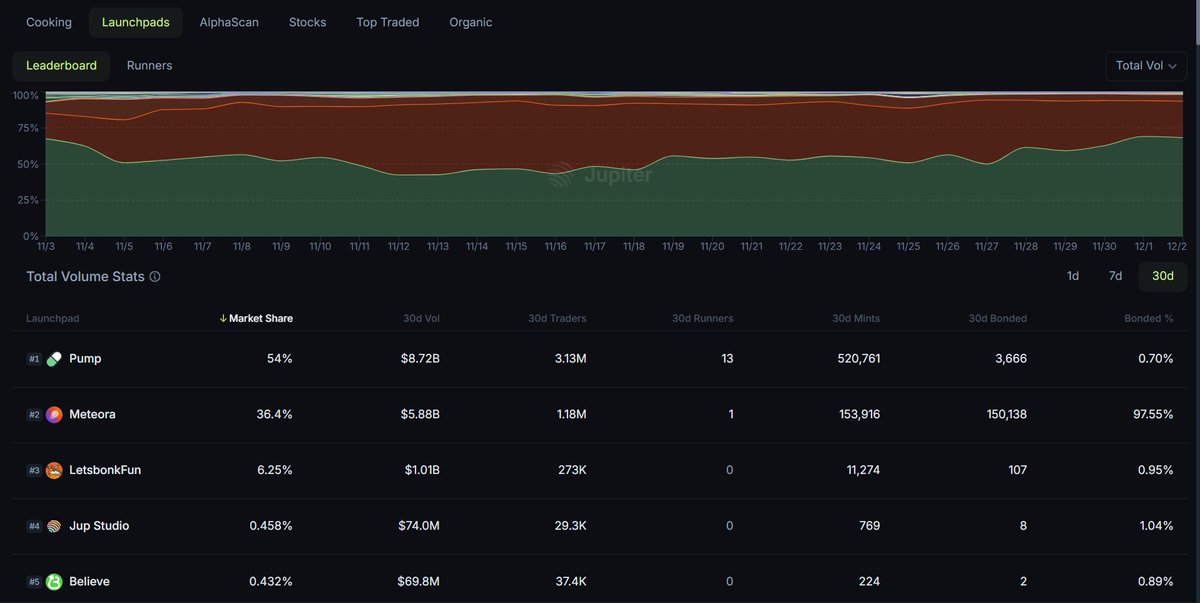Sort the table by 30d Vol

pos(421,318)
